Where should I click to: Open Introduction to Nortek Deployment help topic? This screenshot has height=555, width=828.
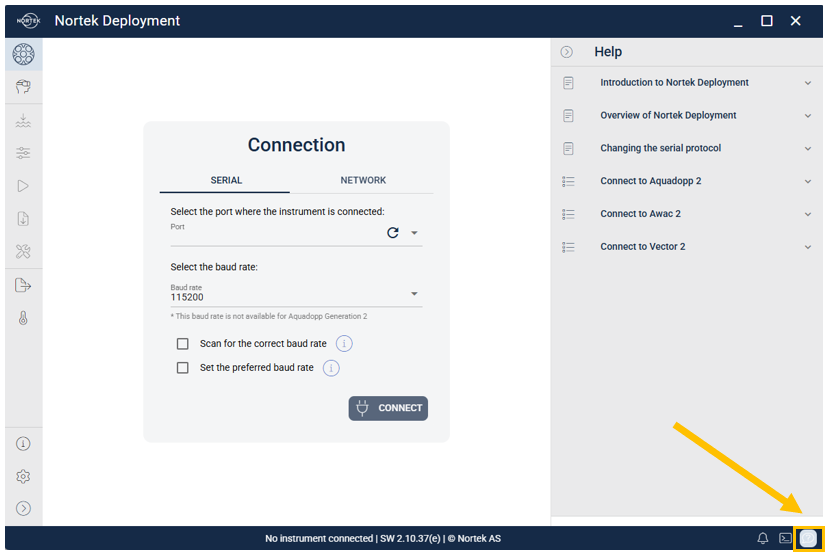point(674,82)
